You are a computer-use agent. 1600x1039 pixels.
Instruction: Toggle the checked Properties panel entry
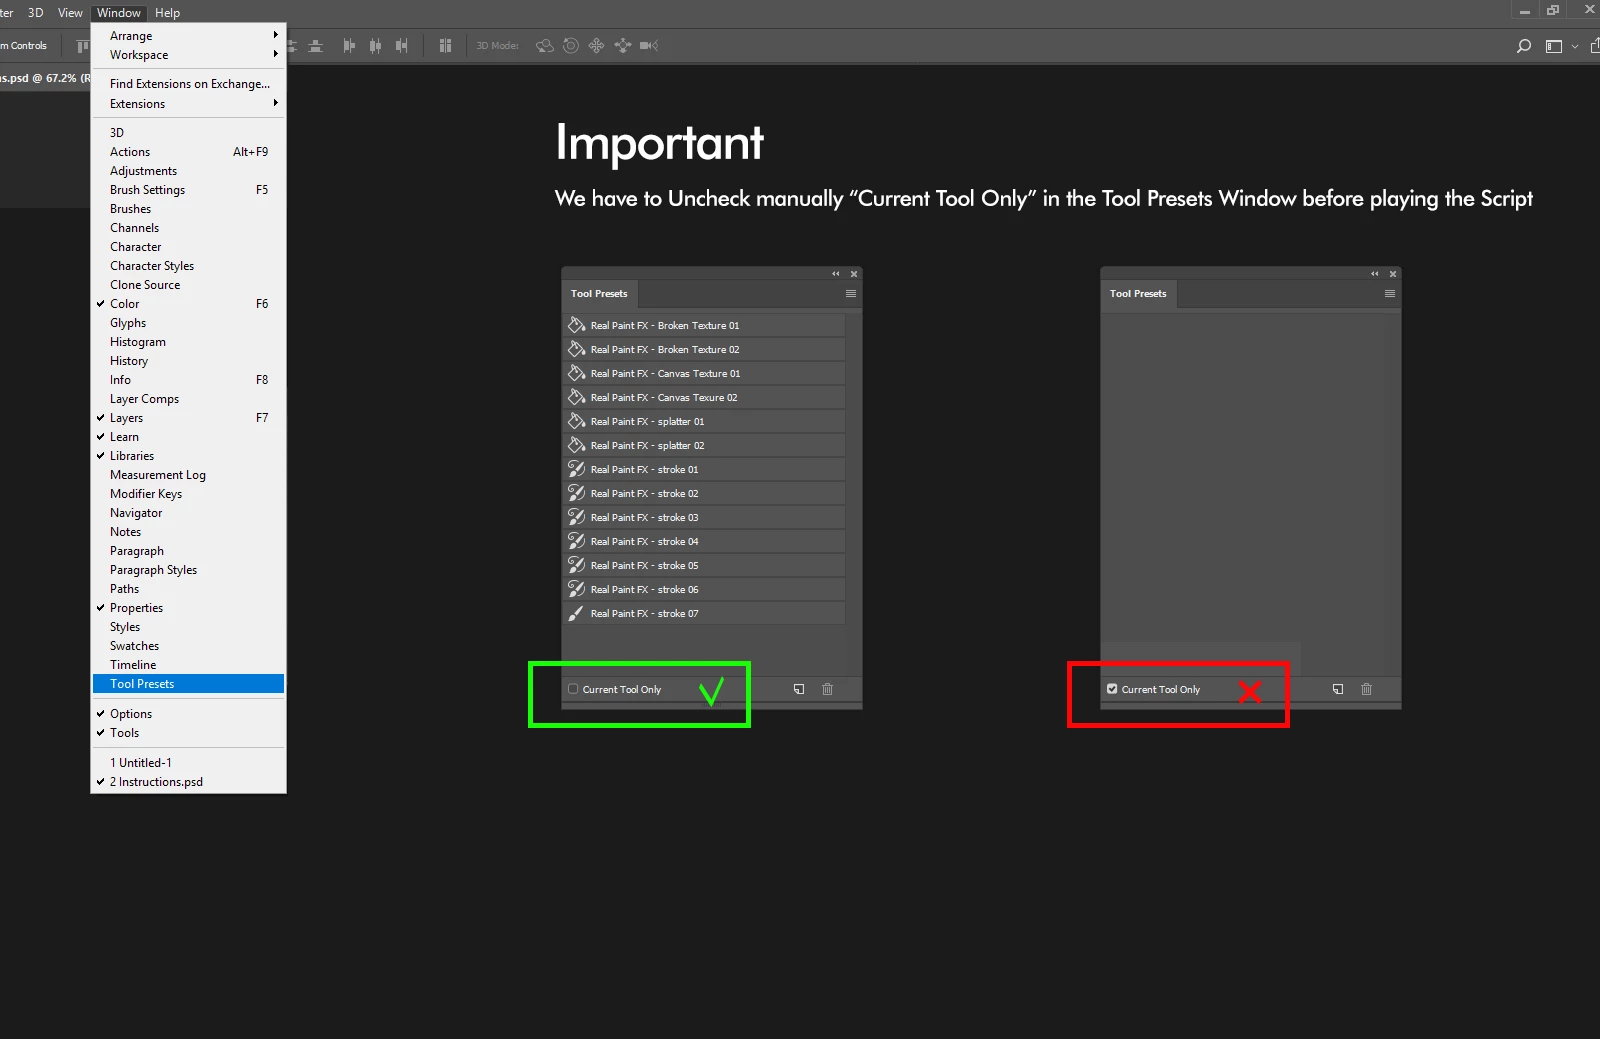(188, 608)
